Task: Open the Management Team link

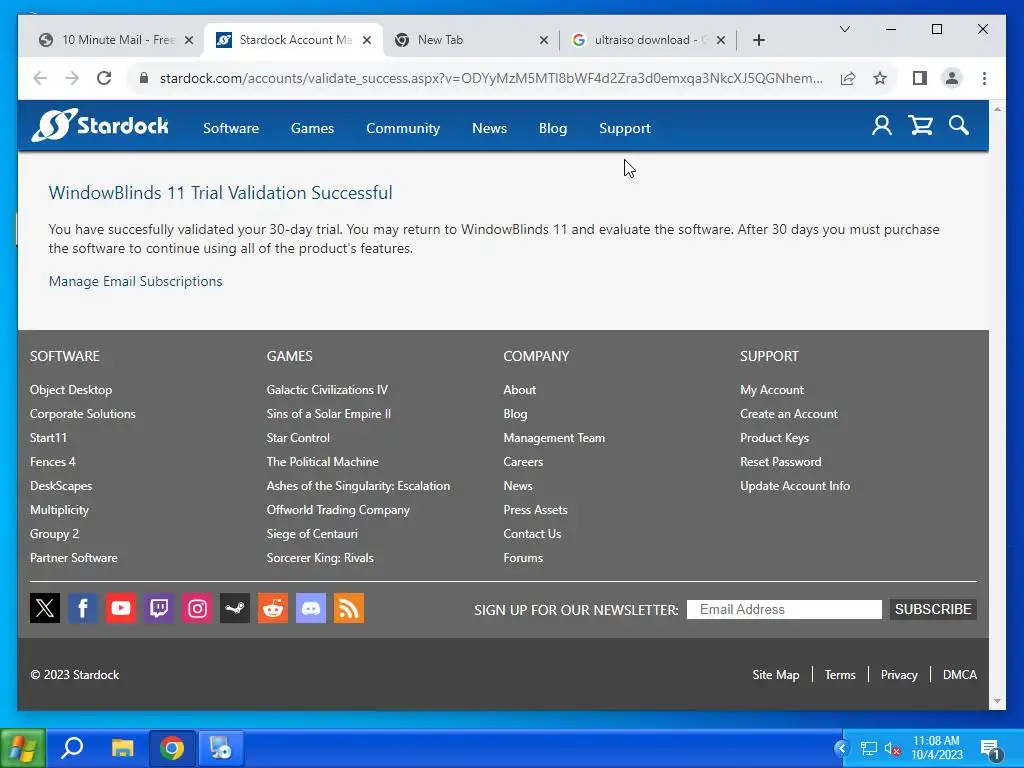Action: click(x=554, y=438)
